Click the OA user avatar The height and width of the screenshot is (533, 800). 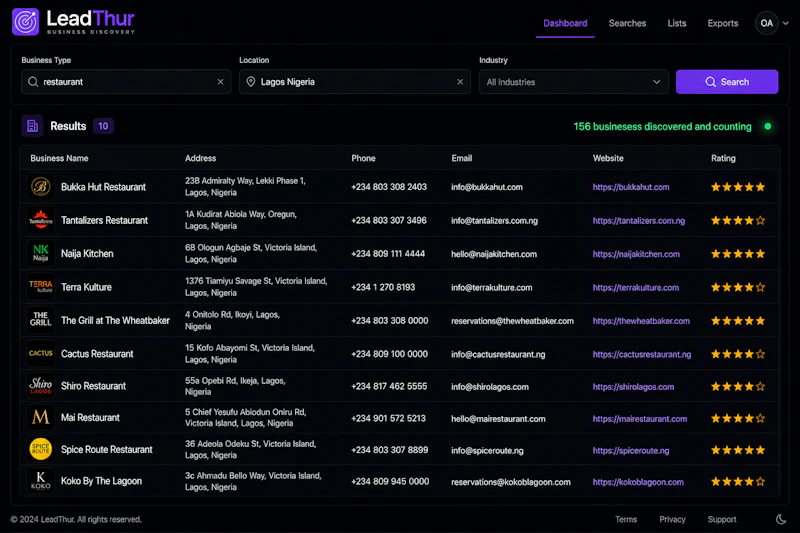click(x=766, y=23)
